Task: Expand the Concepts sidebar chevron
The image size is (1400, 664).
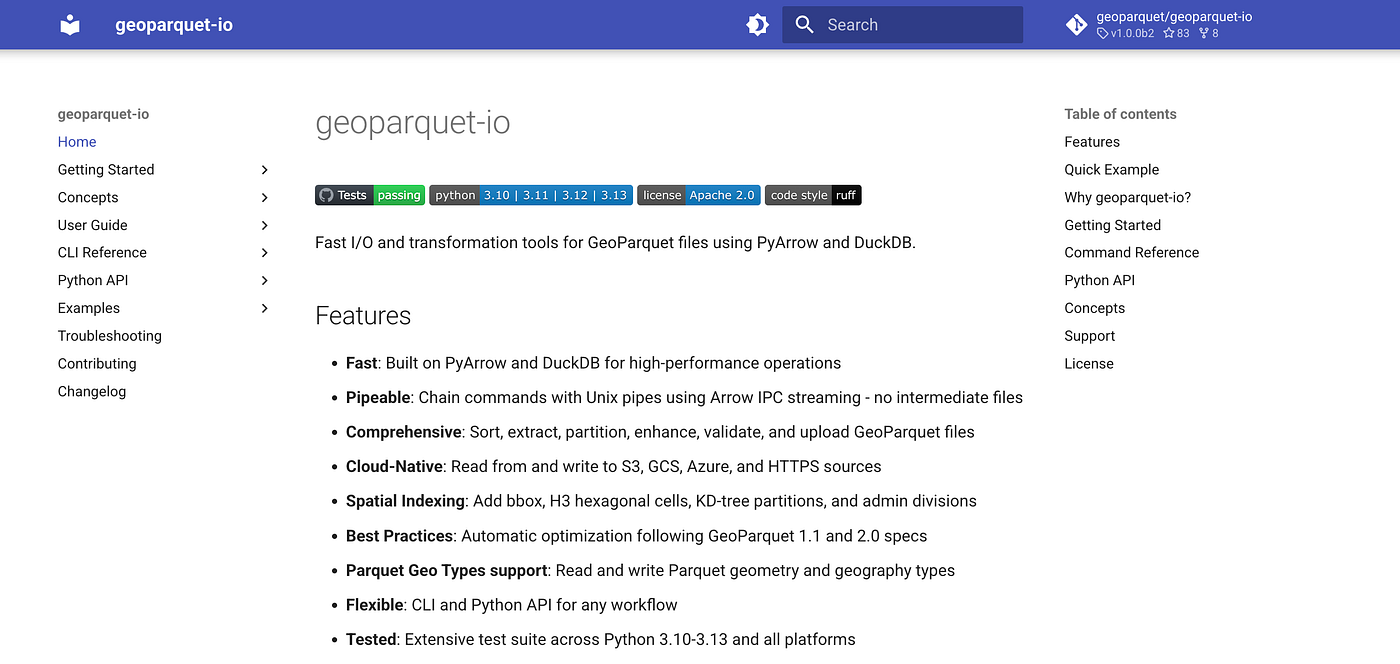Action: [x=264, y=198]
